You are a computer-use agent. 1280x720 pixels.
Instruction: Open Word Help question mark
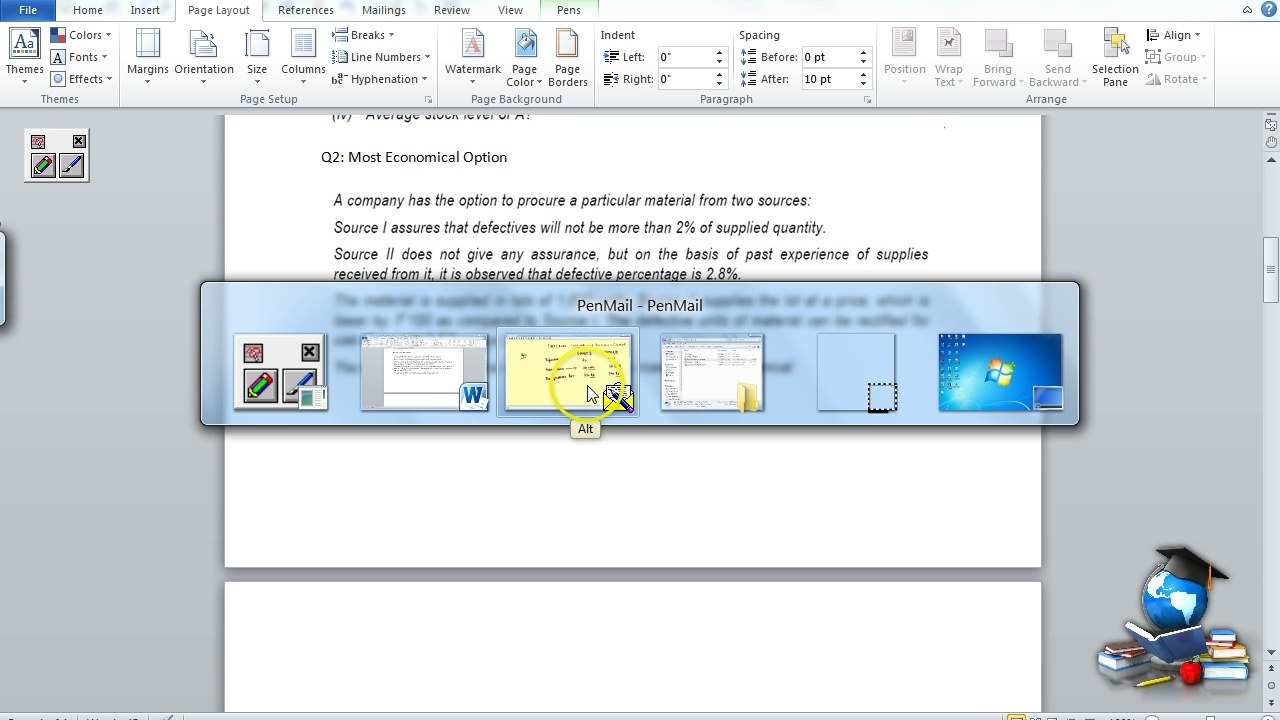1269,10
